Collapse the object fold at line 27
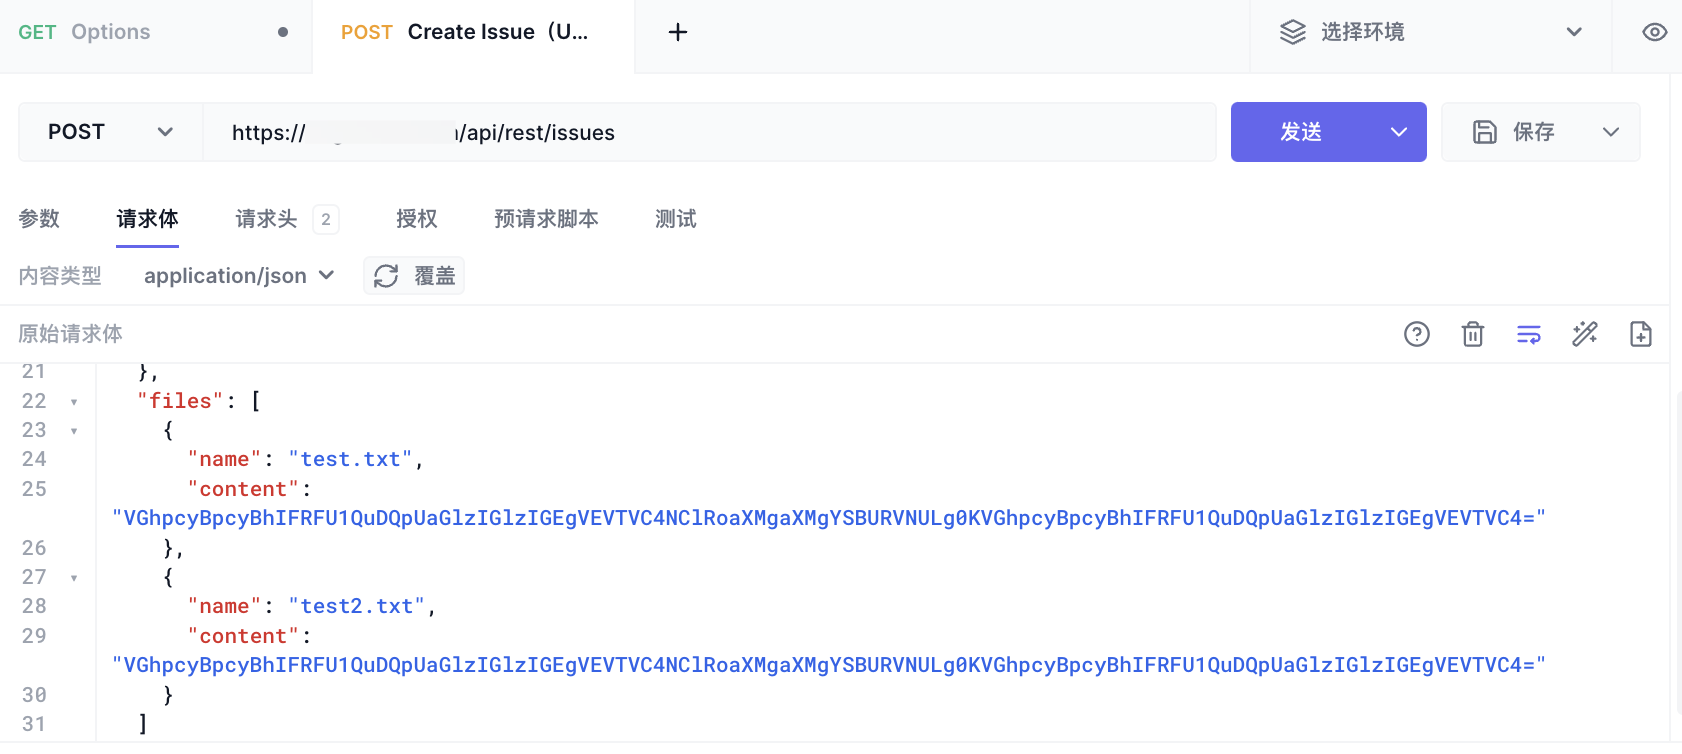Image resolution: width=1682 pixels, height=754 pixels. point(74,578)
